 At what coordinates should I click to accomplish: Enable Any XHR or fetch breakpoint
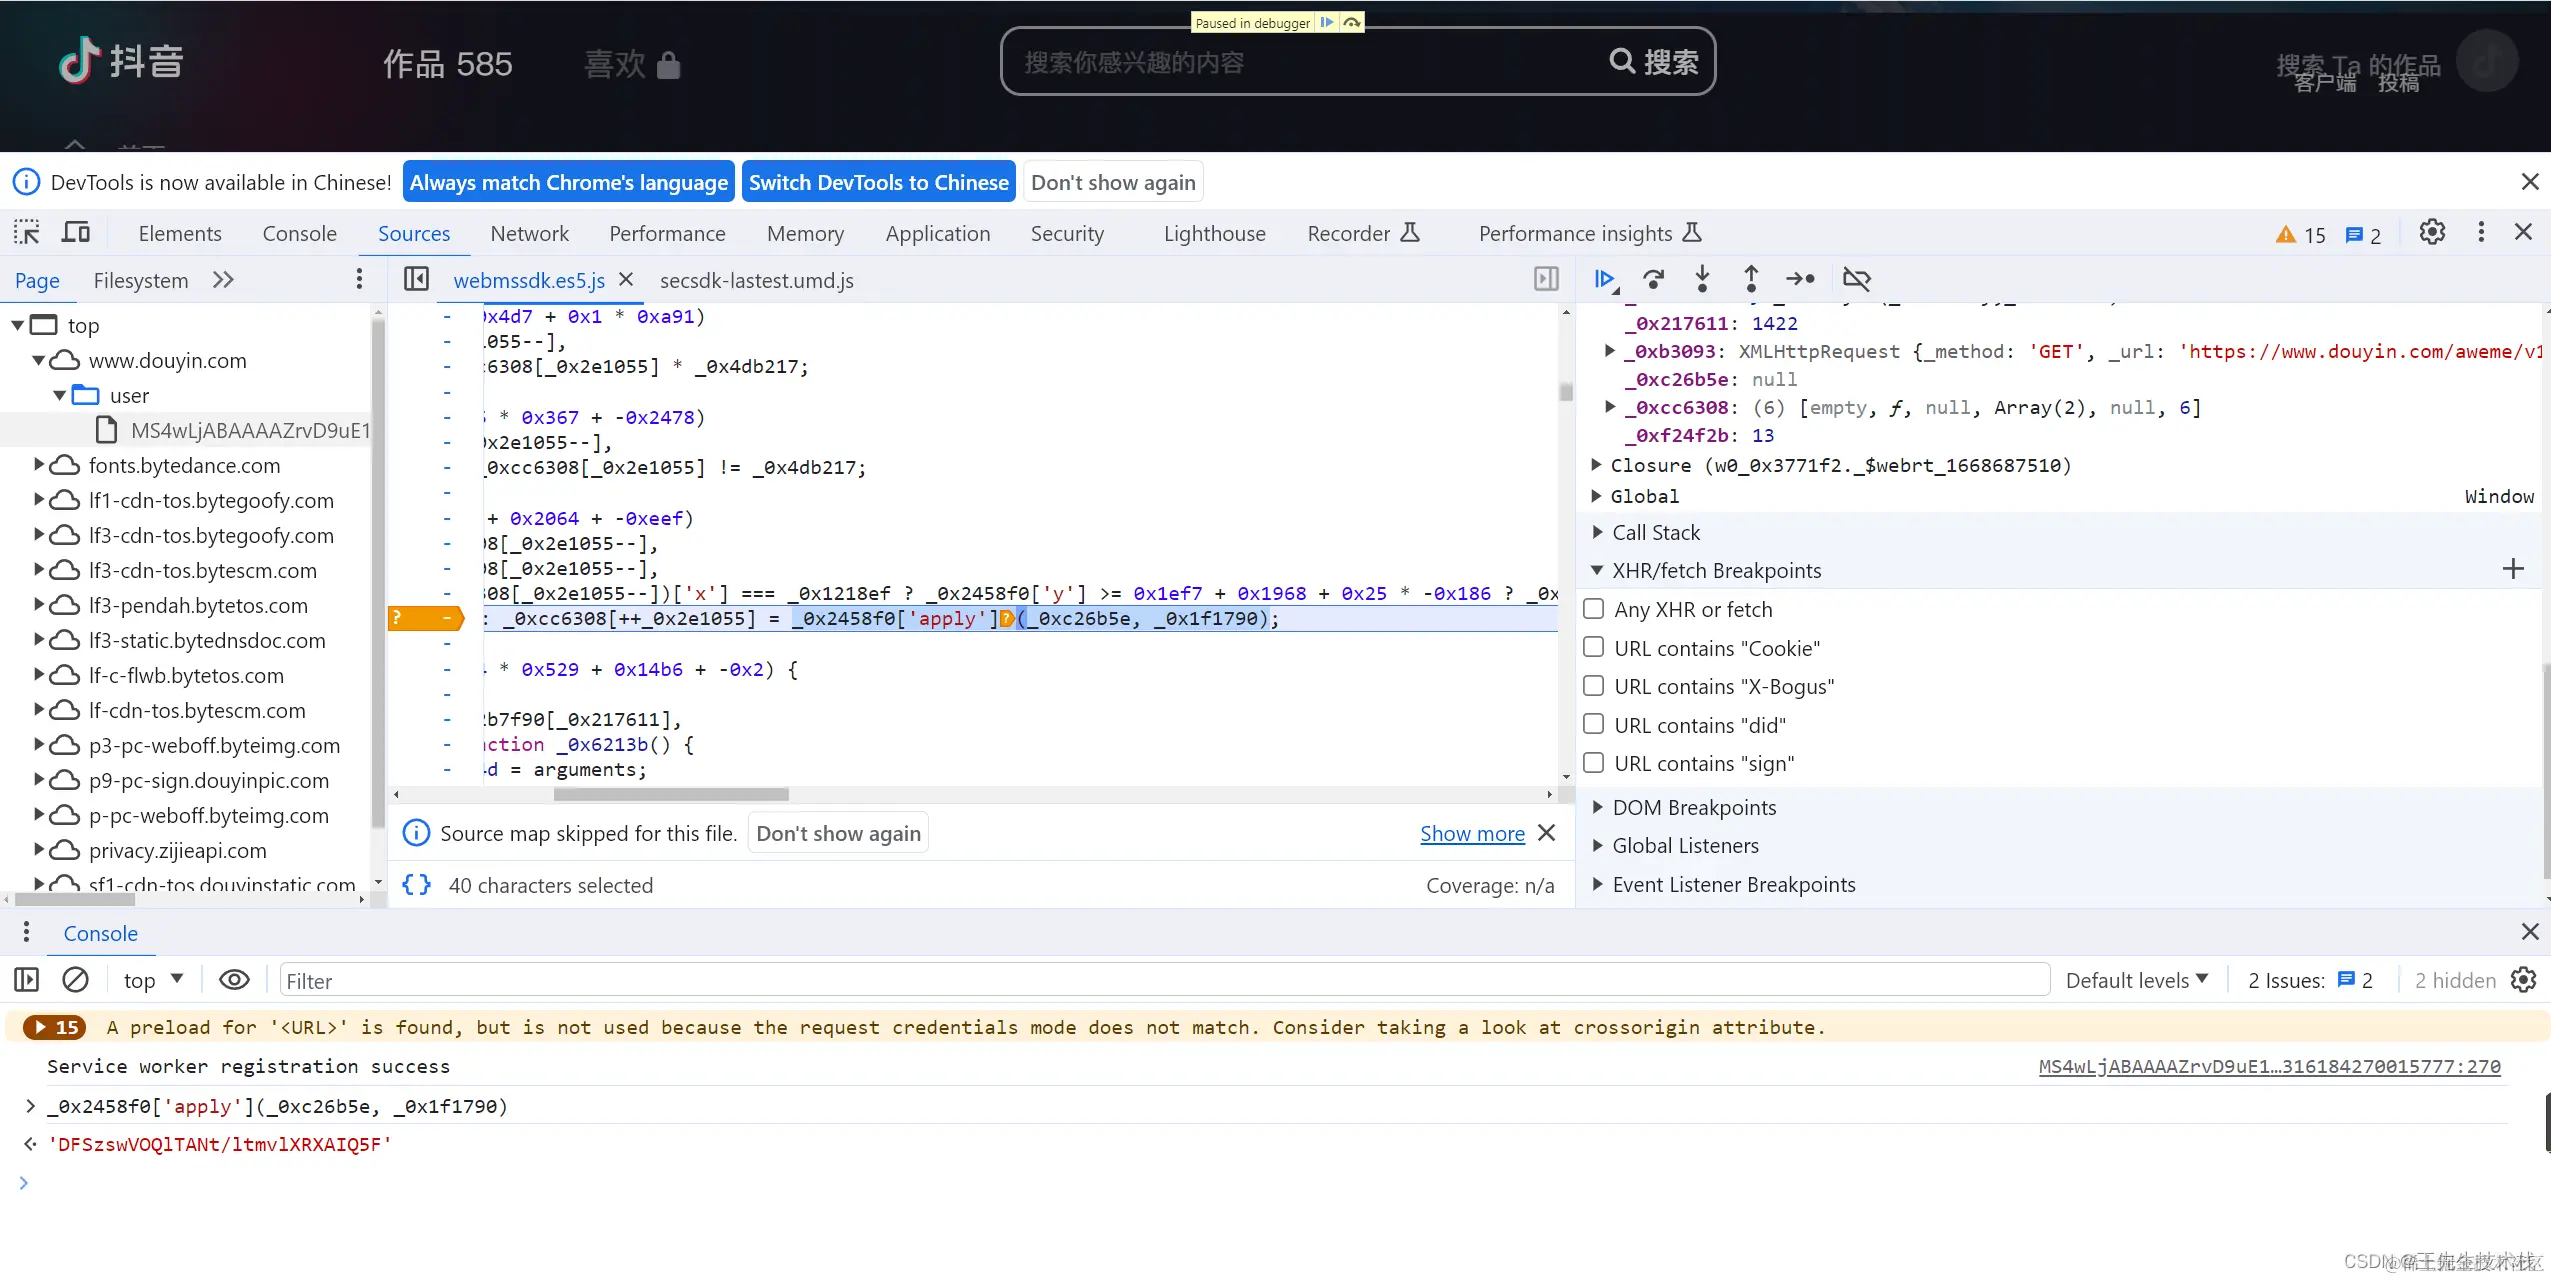(1594, 609)
